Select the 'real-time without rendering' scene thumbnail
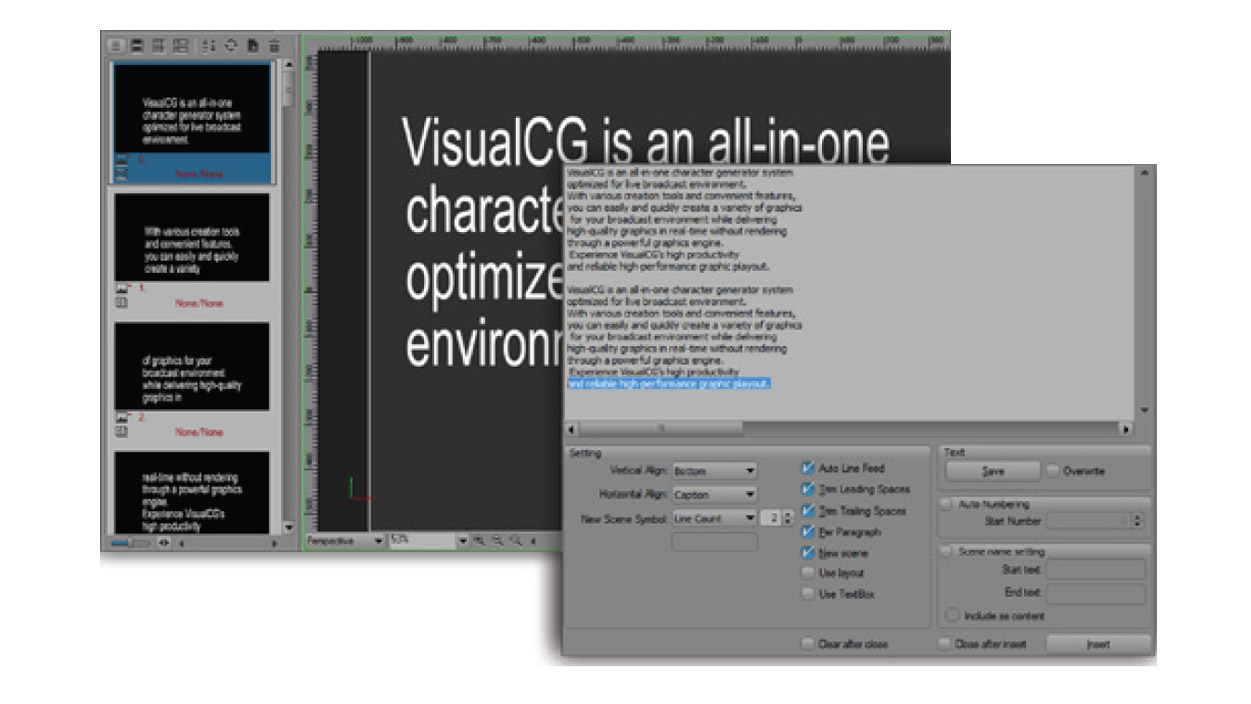Screen dimensions: 1251x704 [192, 493]
